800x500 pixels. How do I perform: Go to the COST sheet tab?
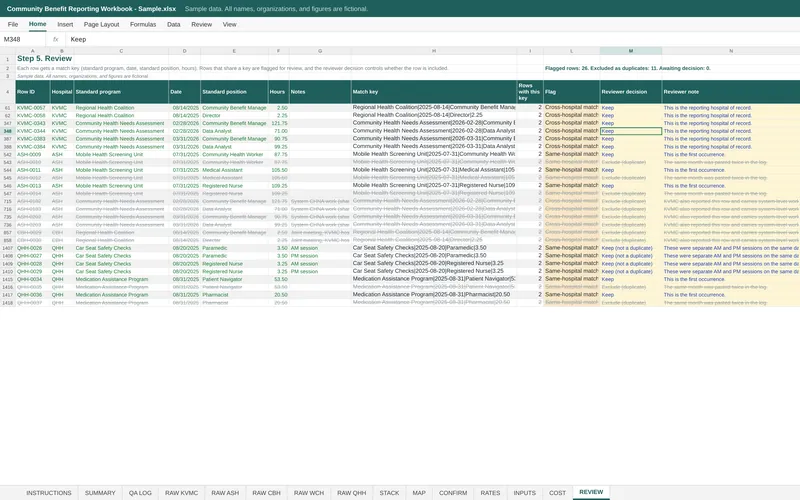557,493
